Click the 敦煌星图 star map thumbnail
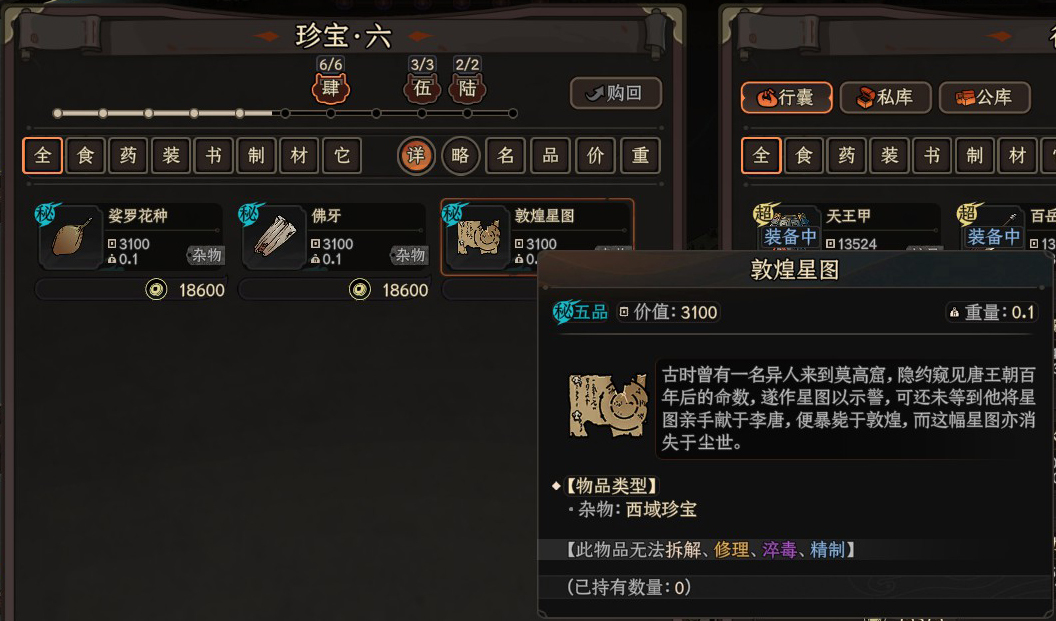Screen dimensions: 1056x621 point(477,238)
